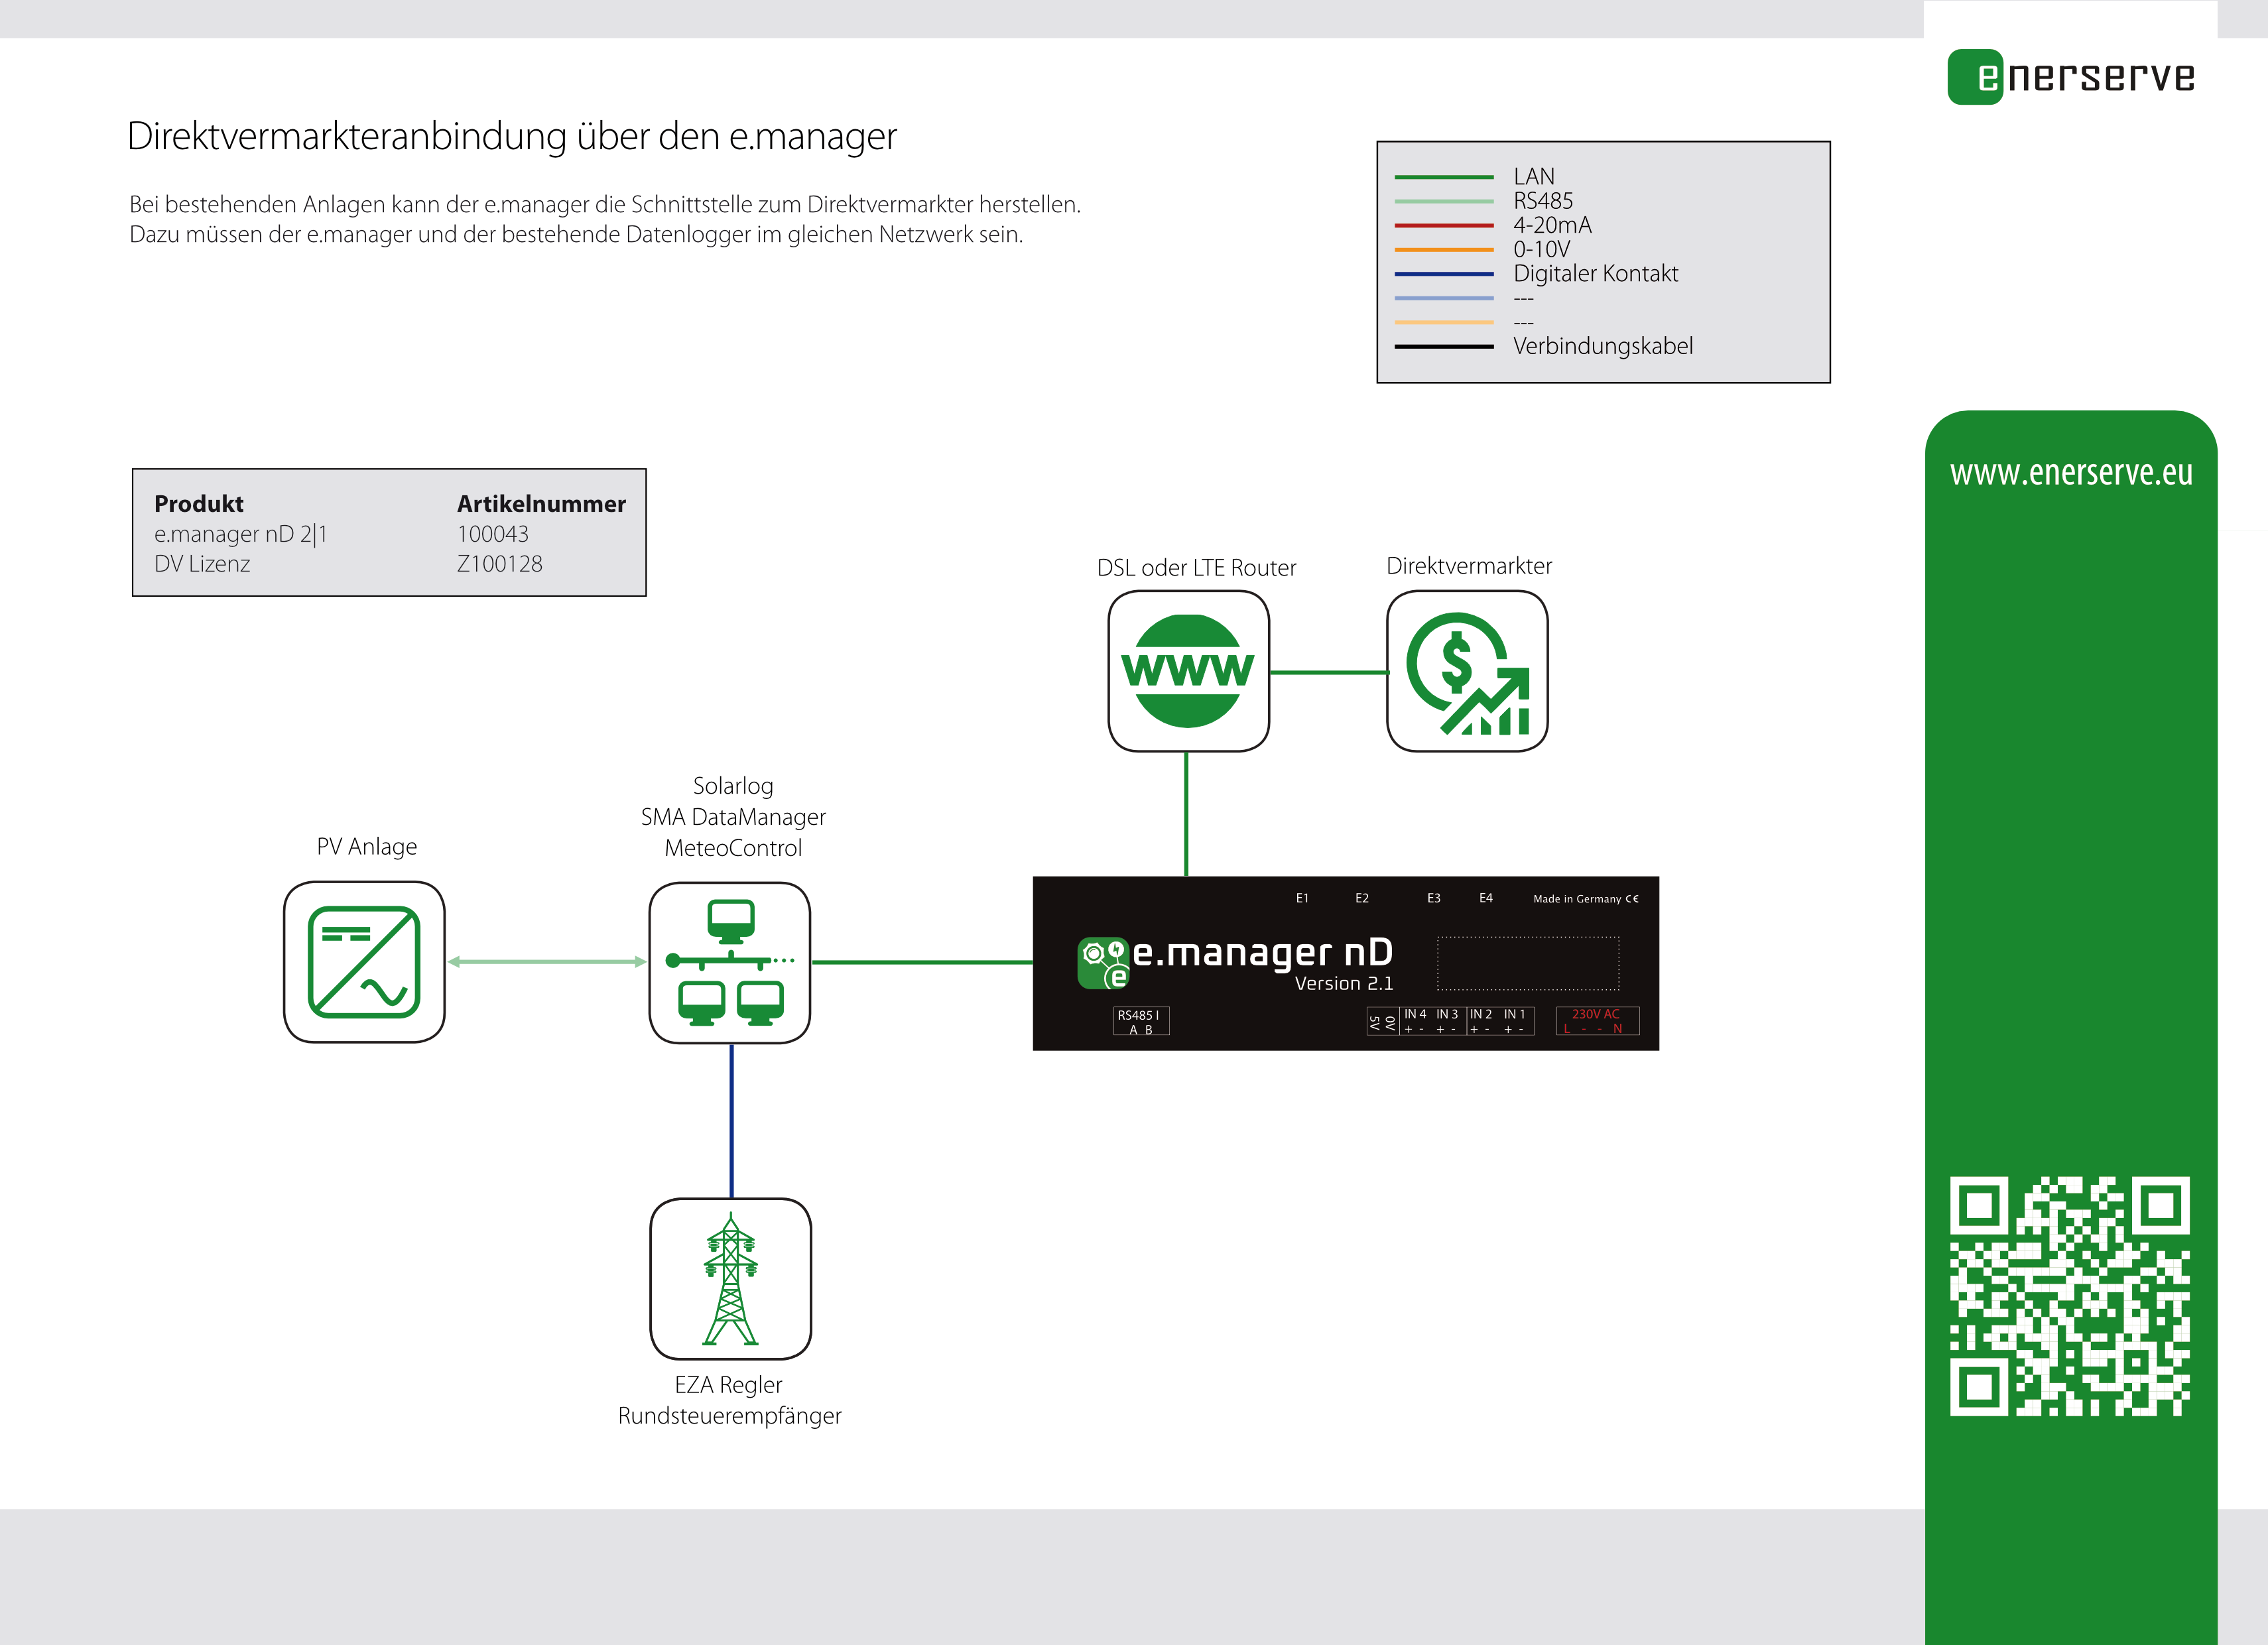The width and height of the screenshot is (2268, 1645).
Task: Click article number 100043
Action: 493,534
